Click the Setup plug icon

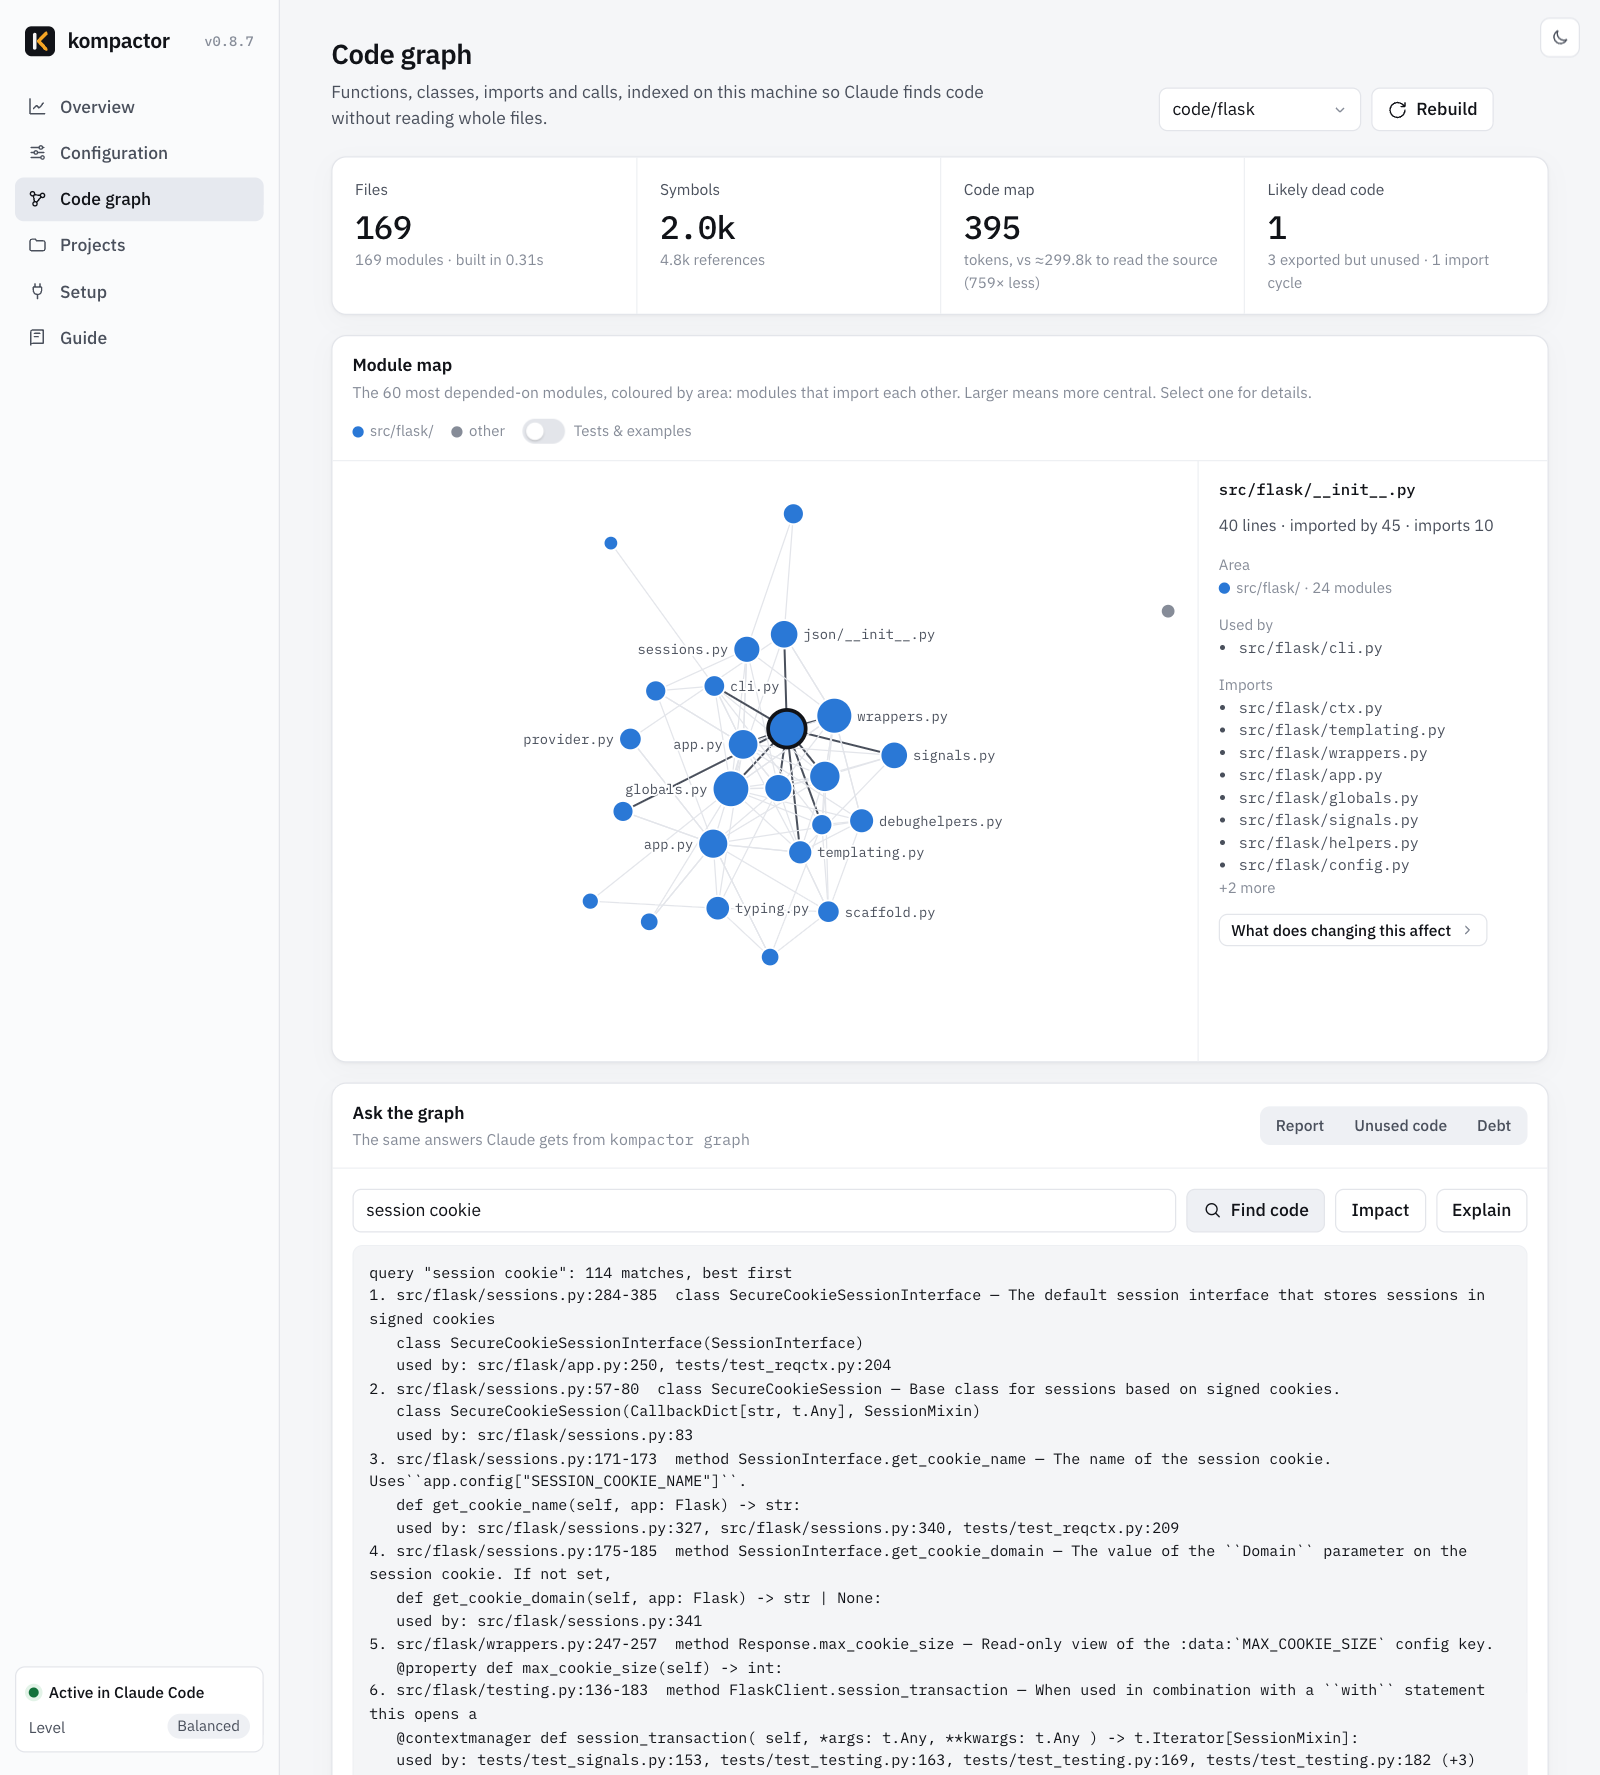(x=37, y=292)
